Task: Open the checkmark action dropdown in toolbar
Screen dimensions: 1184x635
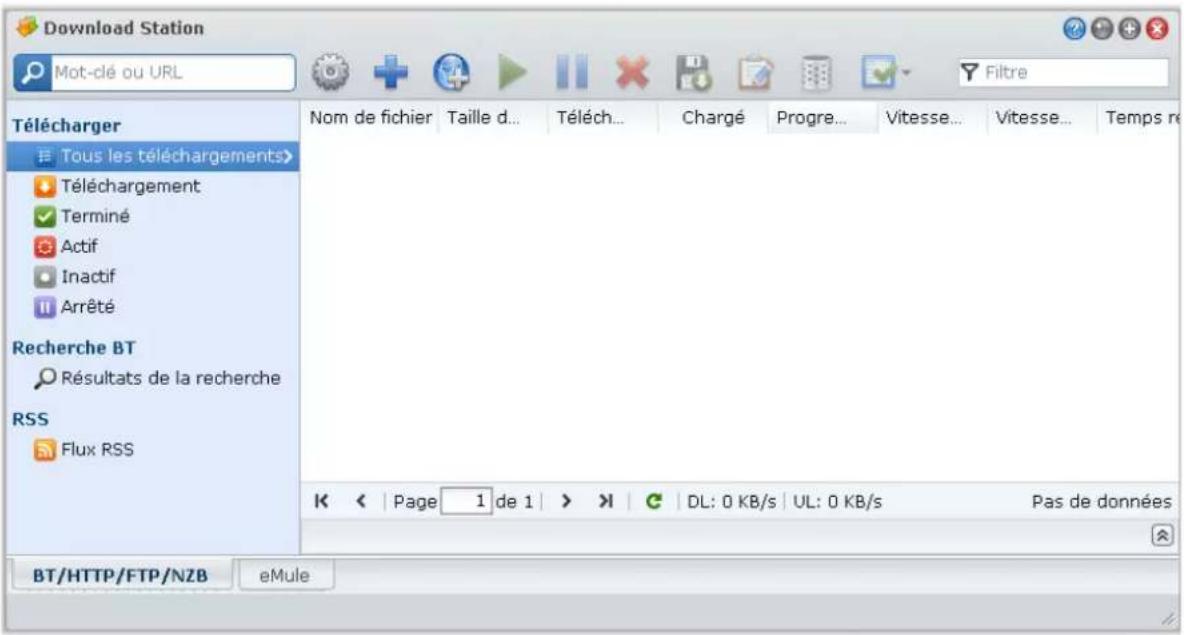Action: coord(885,72)
